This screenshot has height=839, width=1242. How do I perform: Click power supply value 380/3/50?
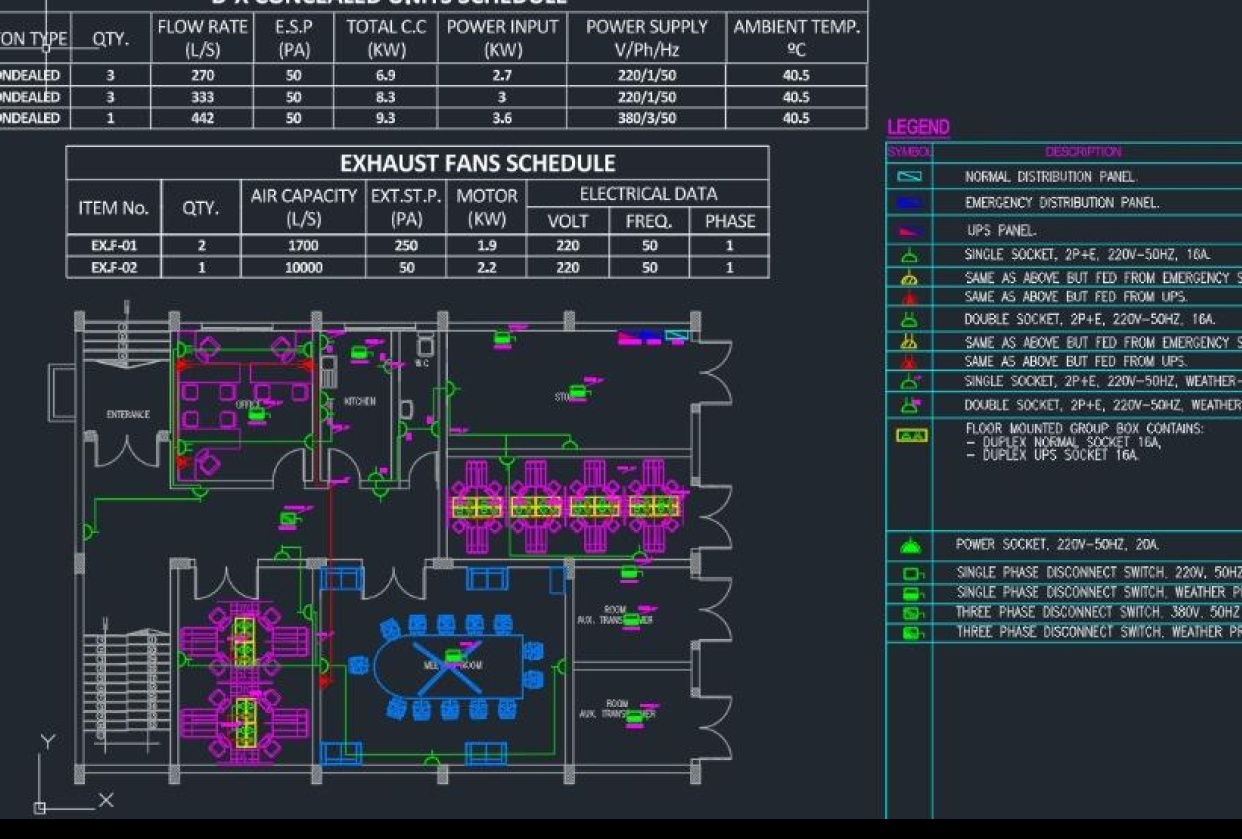(x=647, y=118)
